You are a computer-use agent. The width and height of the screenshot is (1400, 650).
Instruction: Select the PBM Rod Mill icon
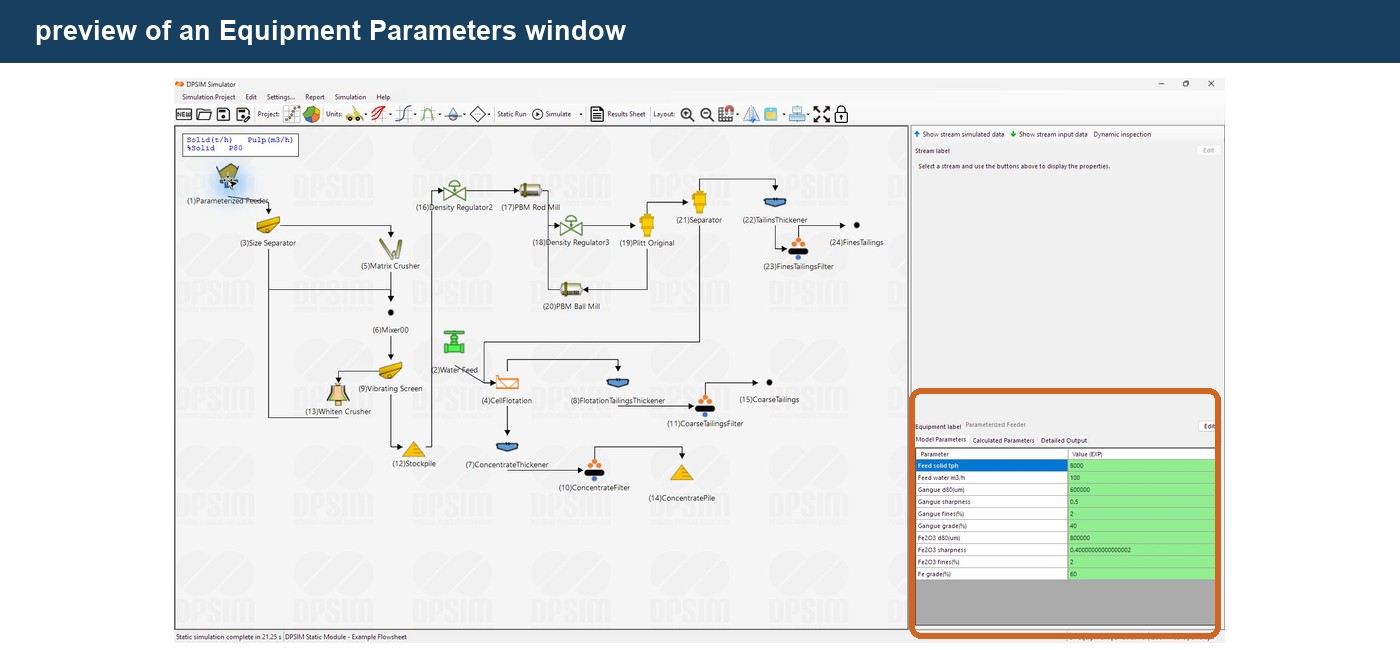[x=530, y=190]
